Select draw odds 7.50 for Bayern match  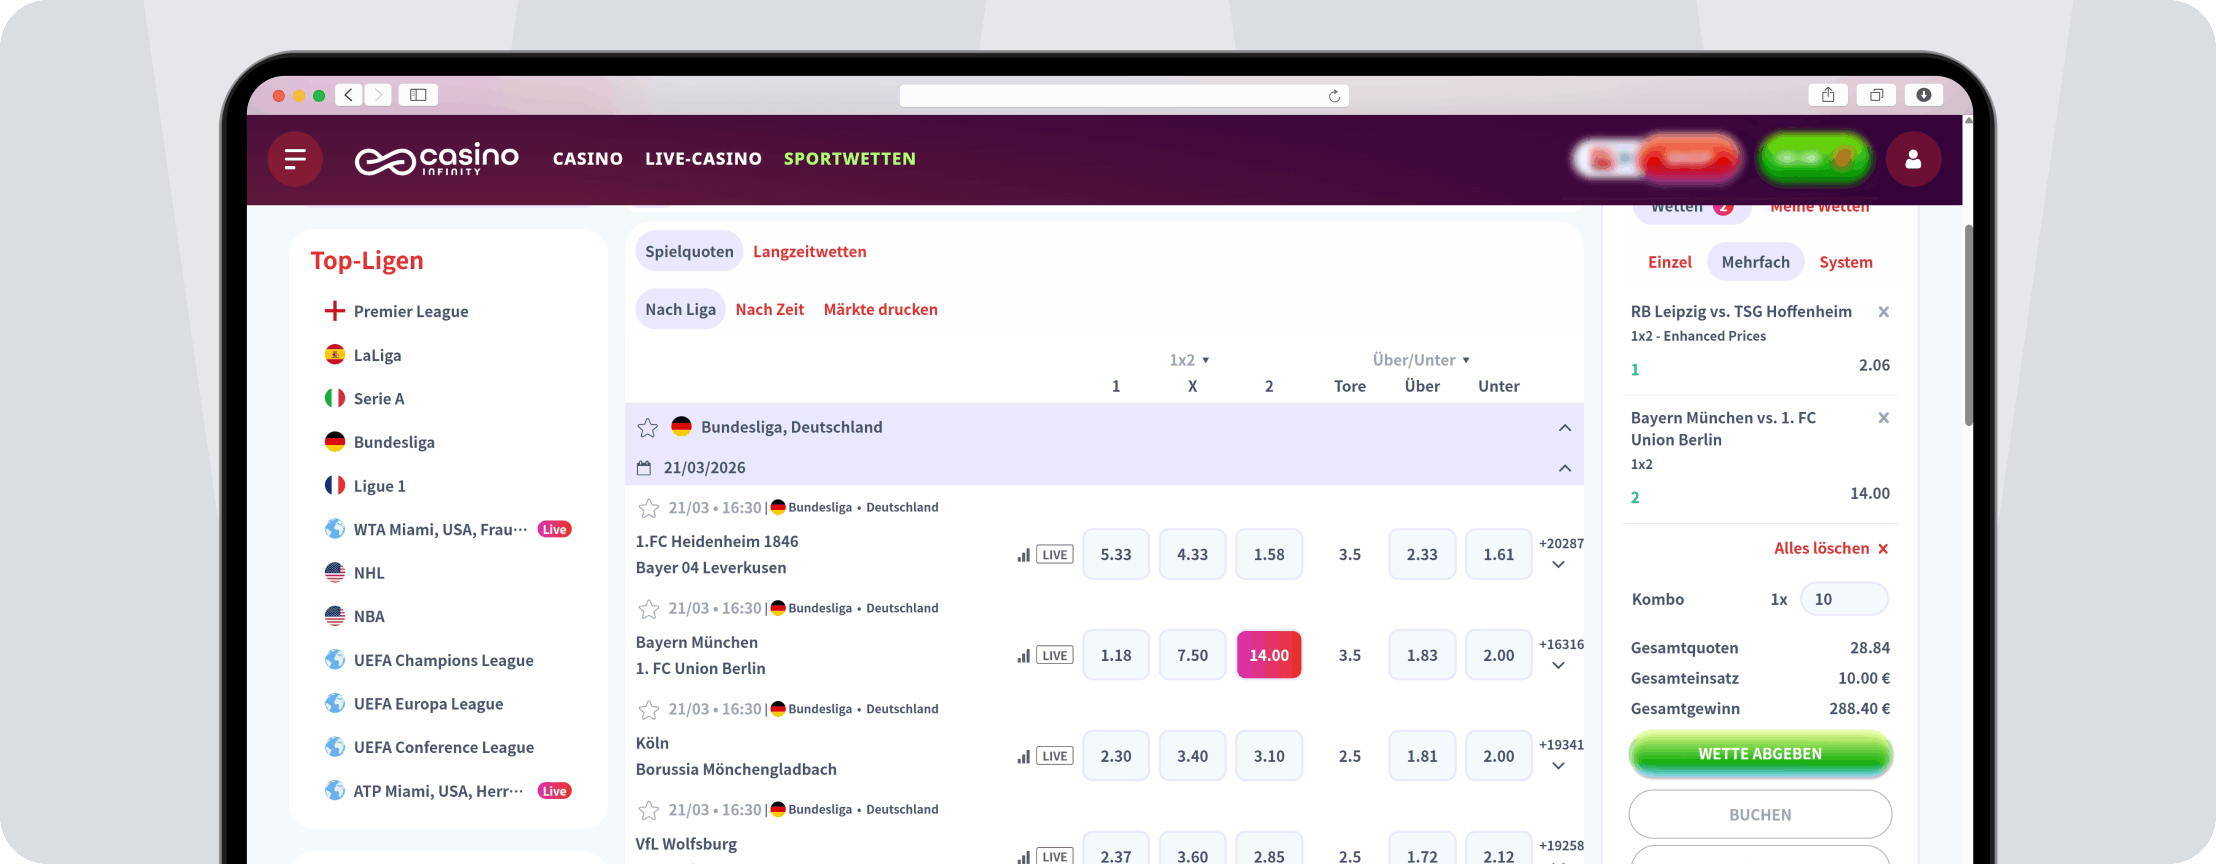point(1192,655)
